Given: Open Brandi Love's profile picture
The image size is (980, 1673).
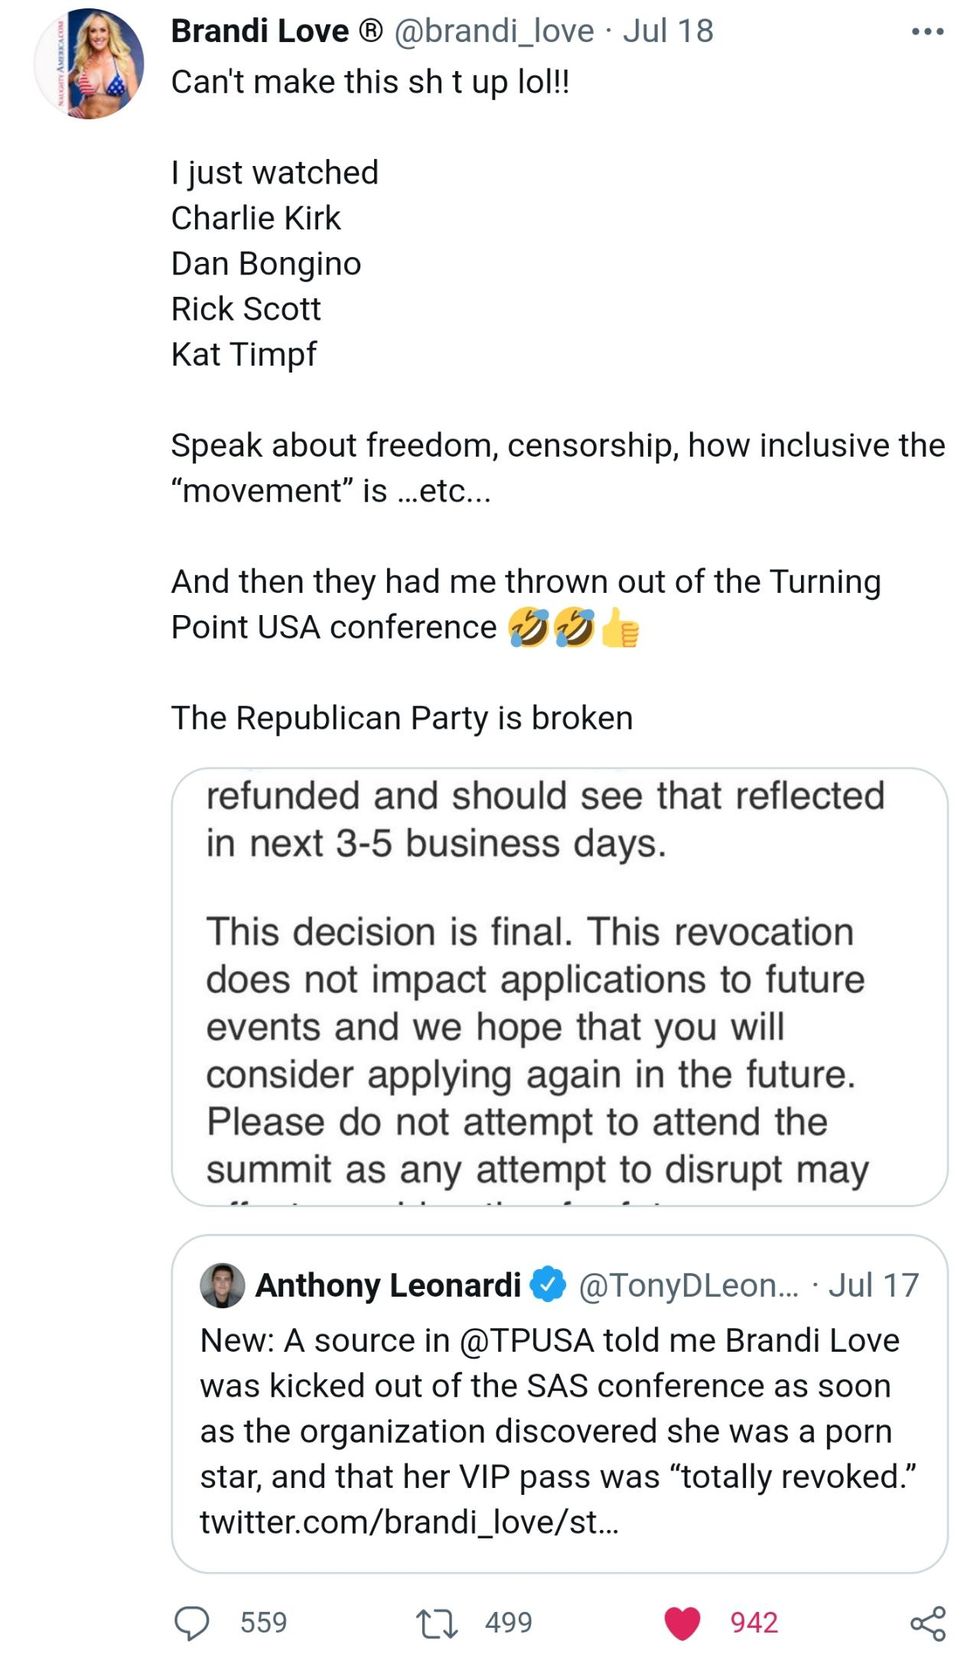Looking at the screenshot, I should coord(90,64).
